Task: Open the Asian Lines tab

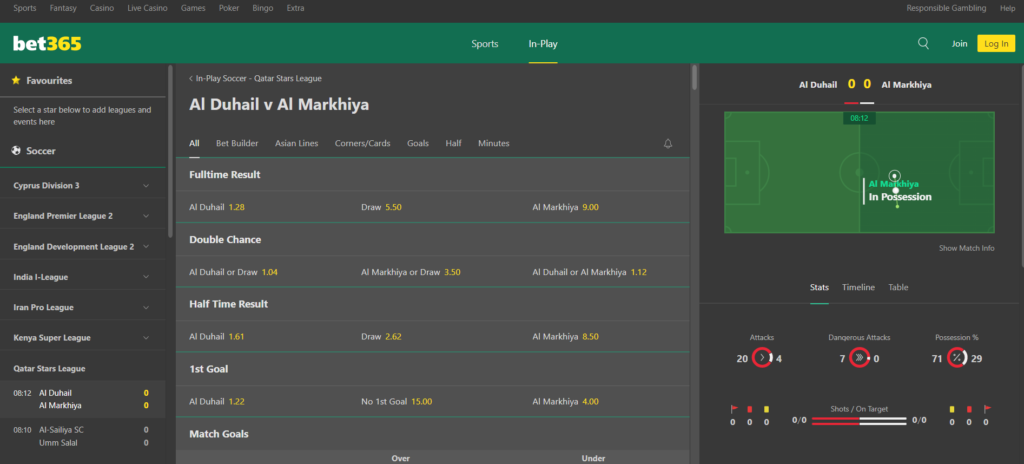Action: [296, 143]
